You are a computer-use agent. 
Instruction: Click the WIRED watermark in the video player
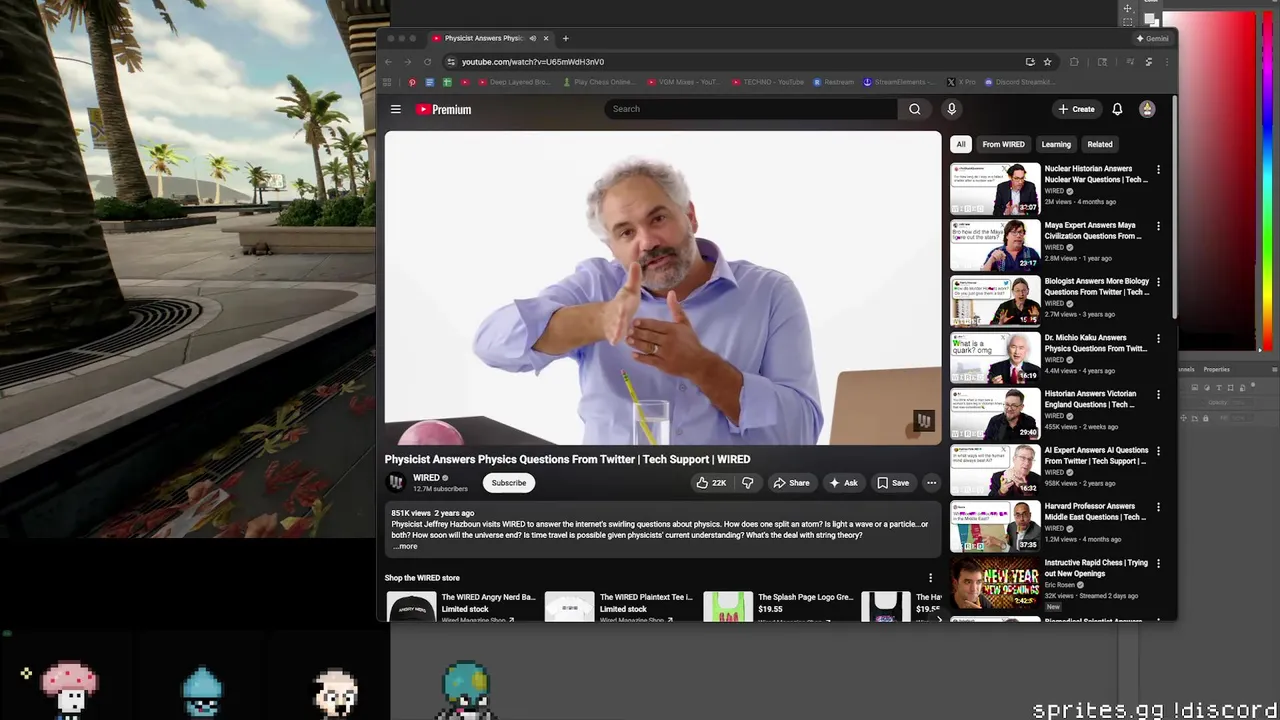click(923, 421)
